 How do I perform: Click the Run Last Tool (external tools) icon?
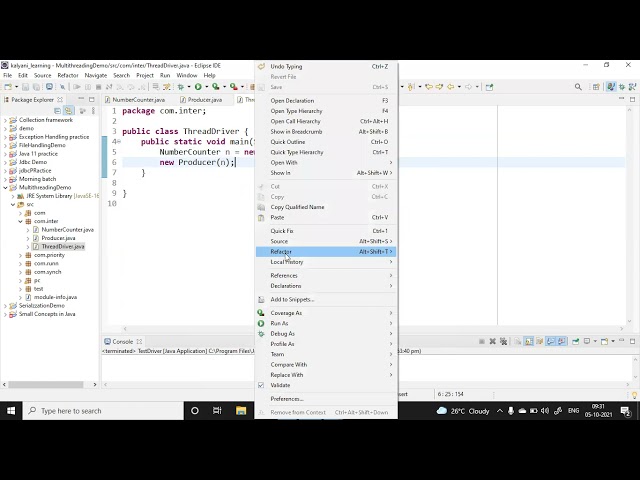pos(234,87)
